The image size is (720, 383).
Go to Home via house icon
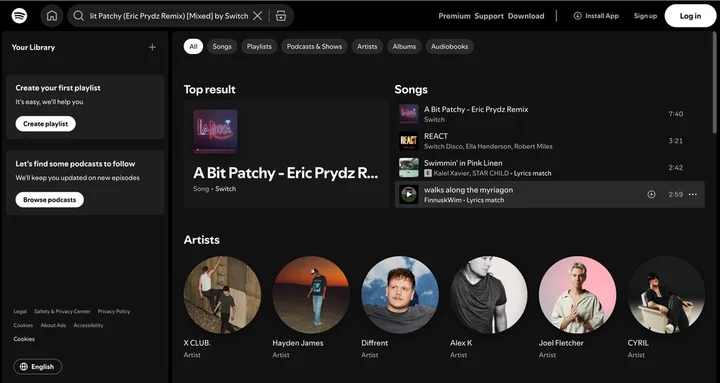(x=52, y=16)
